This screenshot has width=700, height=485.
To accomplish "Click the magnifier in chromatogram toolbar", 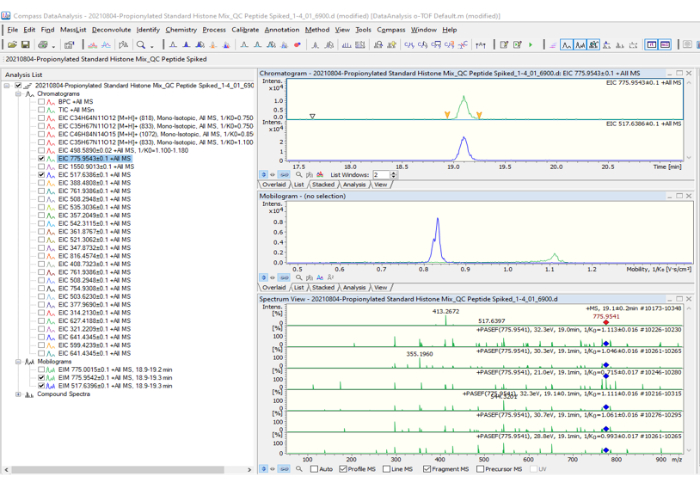I will coord(299,175).
